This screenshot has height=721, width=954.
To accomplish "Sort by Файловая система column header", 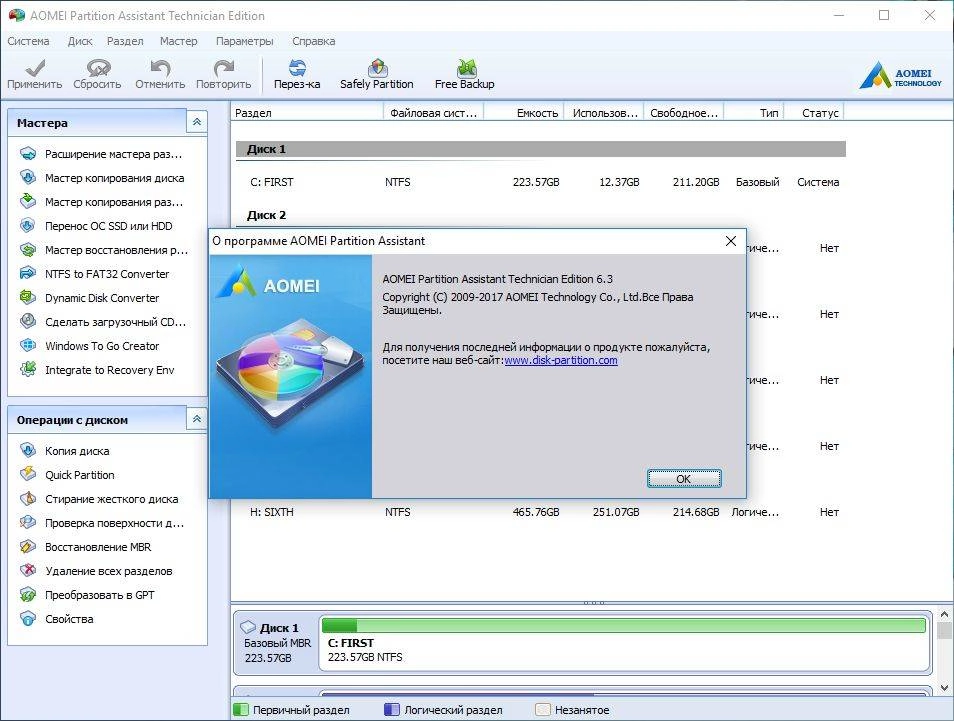I will pyautogui.click(x=433, y=113).
